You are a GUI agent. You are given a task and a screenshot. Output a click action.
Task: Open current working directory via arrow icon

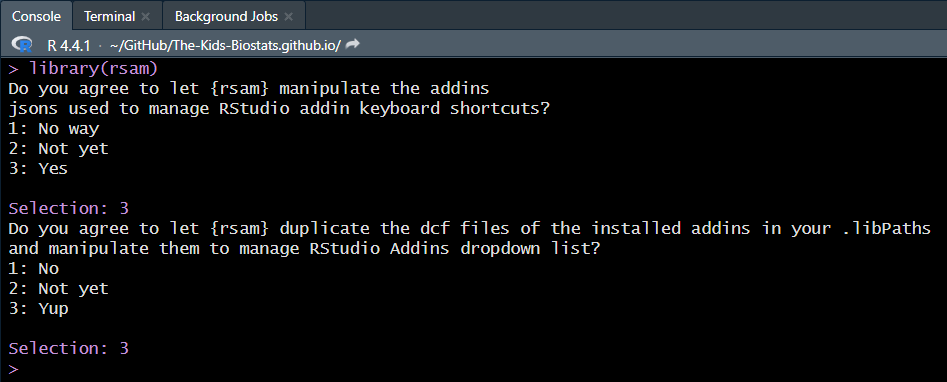[x=353, y=44]
